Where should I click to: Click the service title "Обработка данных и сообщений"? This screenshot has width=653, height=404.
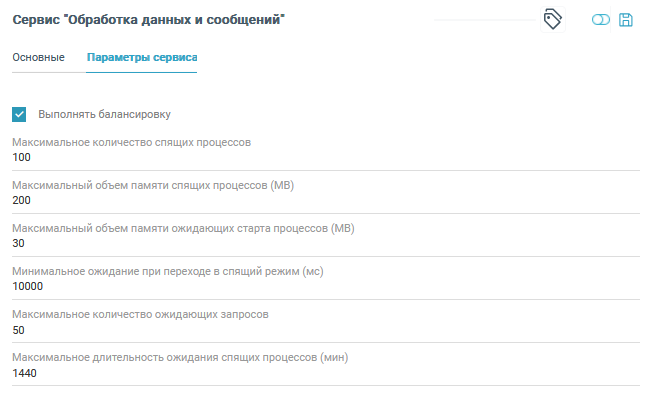[x=149, y=20]
